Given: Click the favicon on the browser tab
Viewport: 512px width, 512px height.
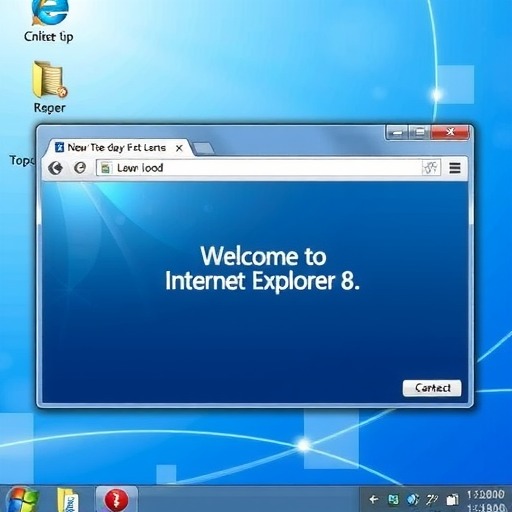Looking at the screenshot, I should click(59, 147).
